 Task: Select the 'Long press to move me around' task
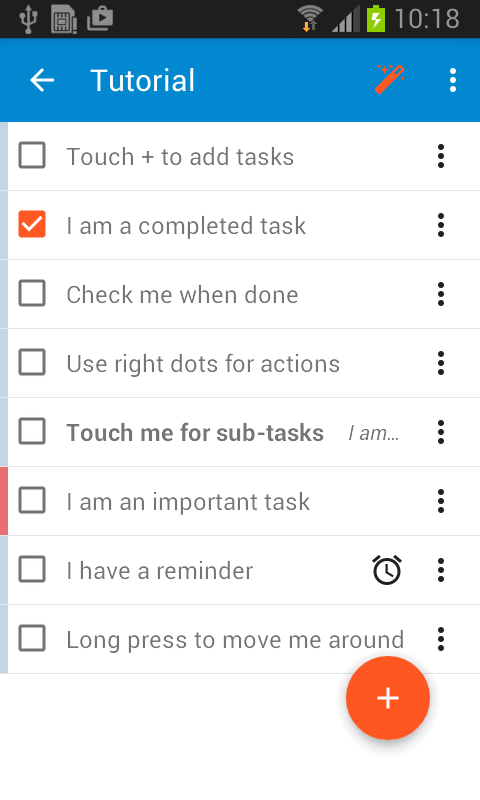click(235, 640)
